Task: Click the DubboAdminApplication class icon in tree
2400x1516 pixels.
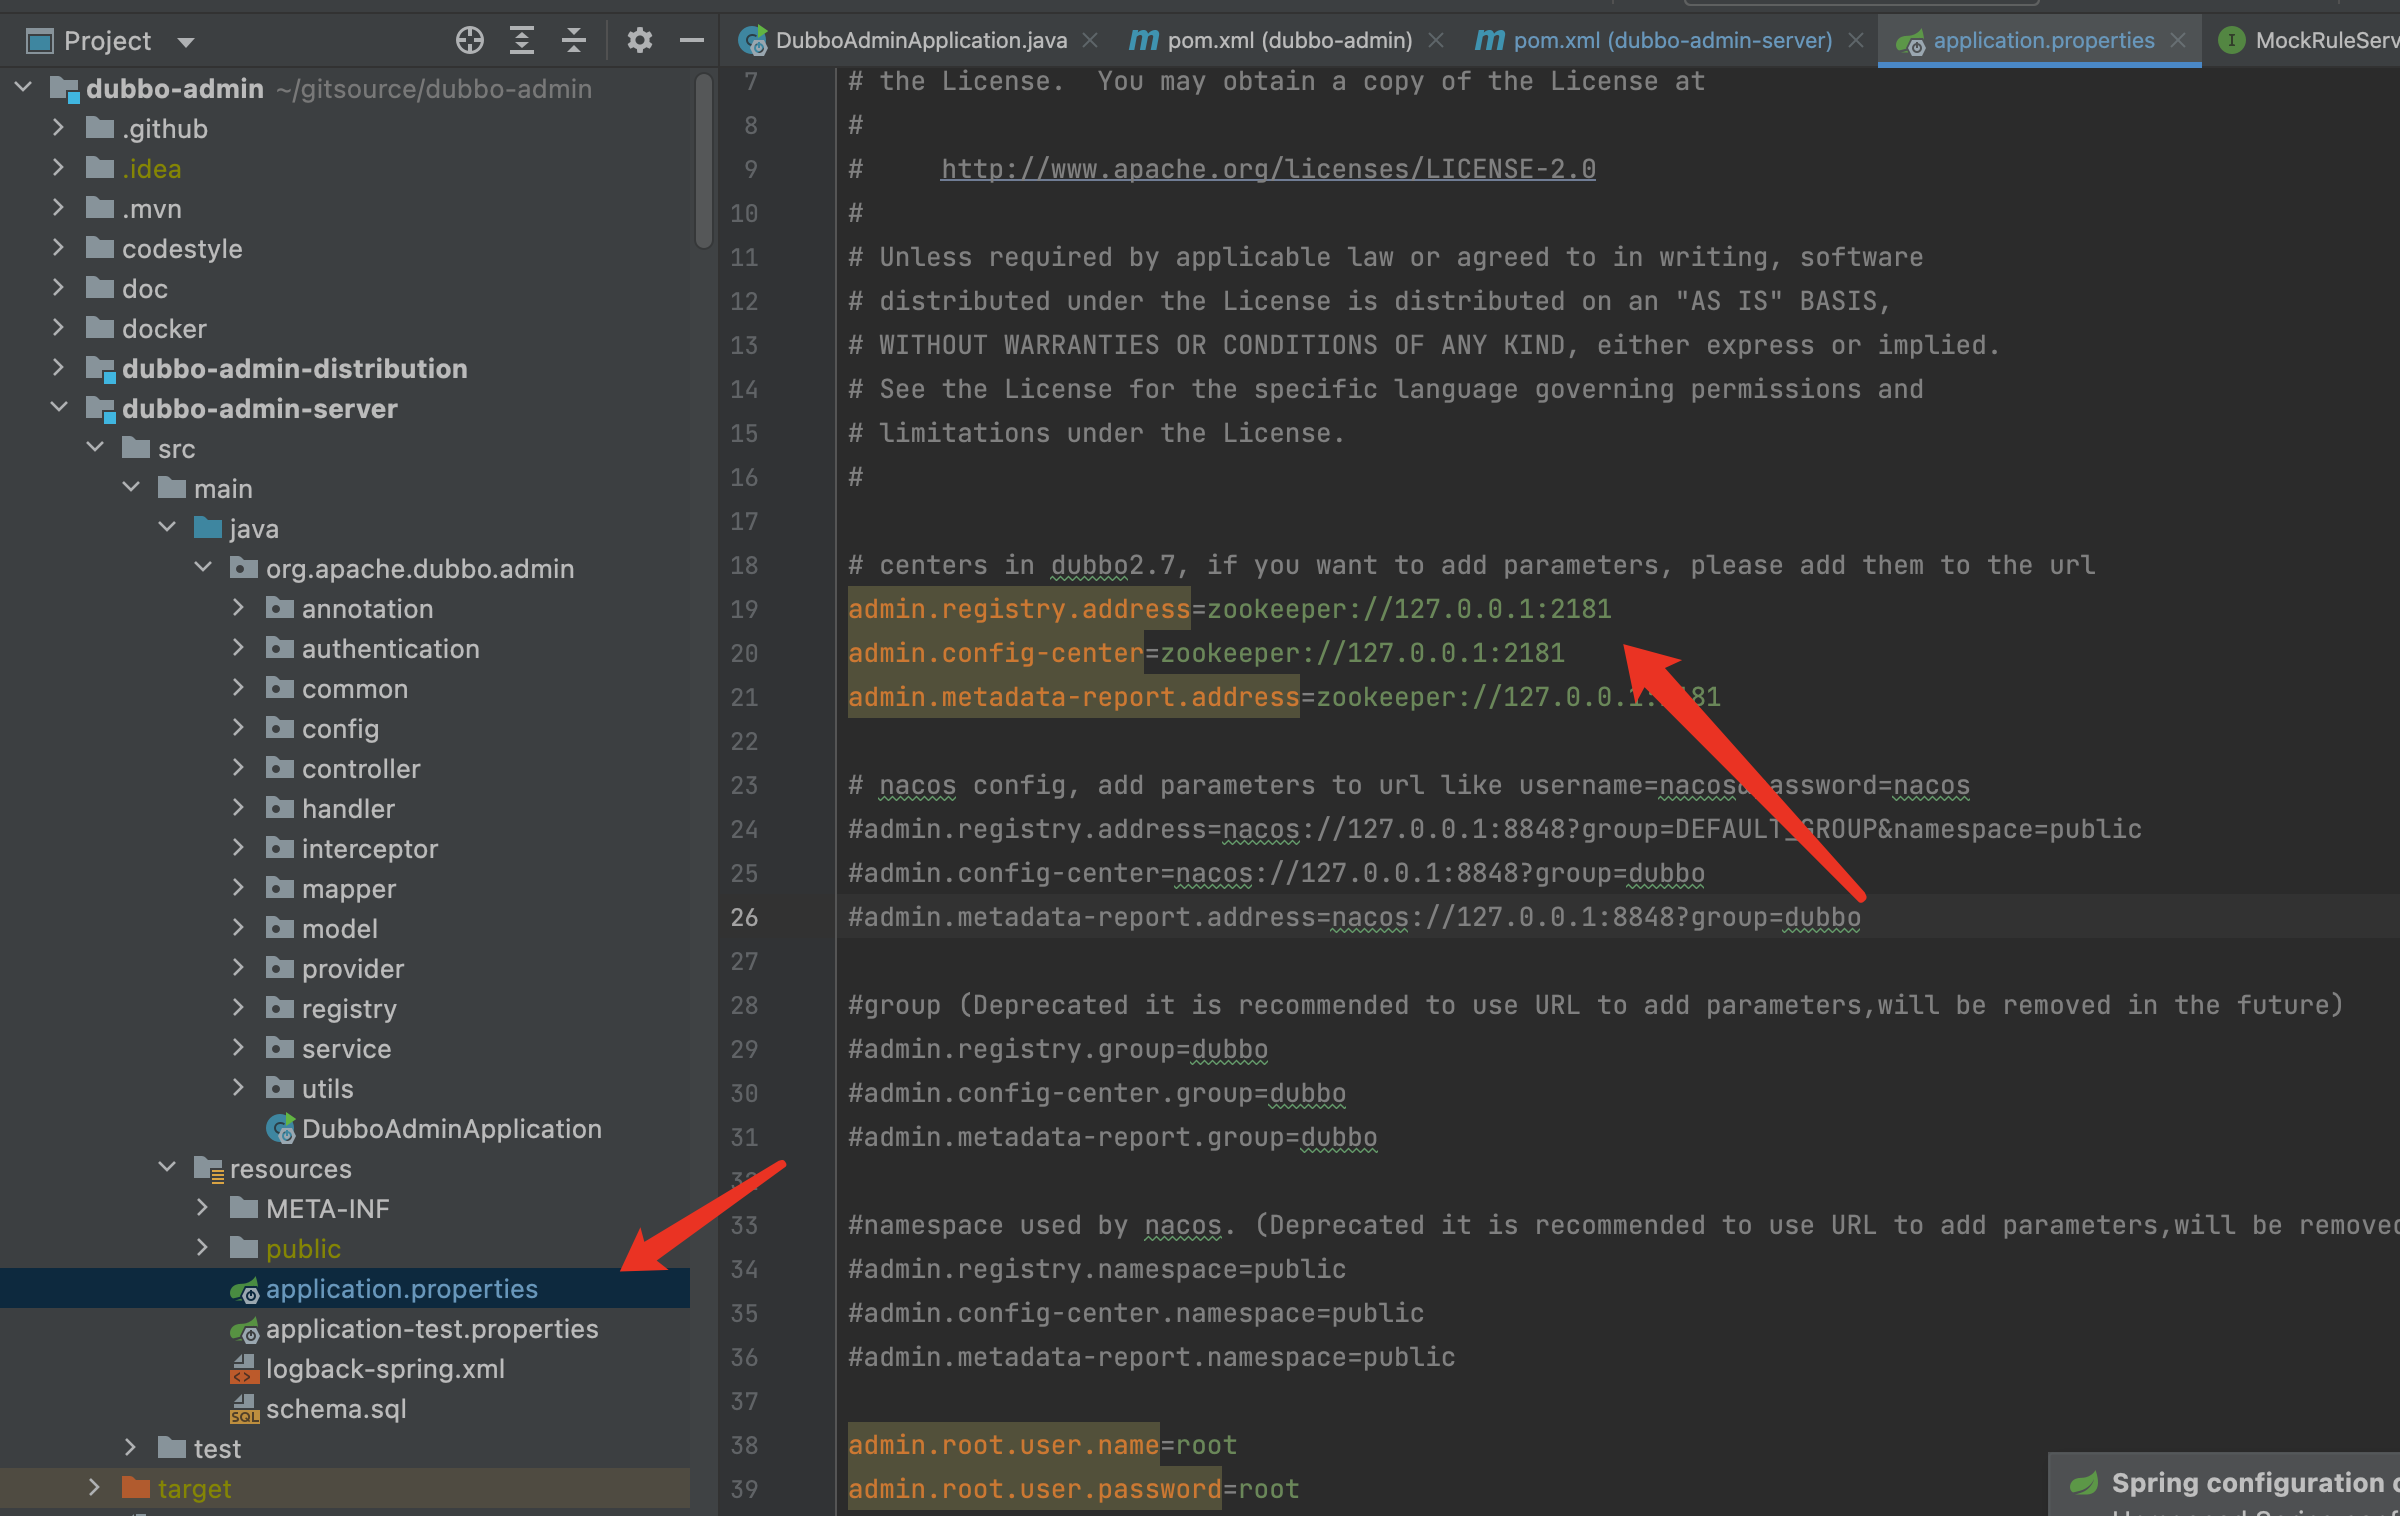Action: click(281, 1128)
